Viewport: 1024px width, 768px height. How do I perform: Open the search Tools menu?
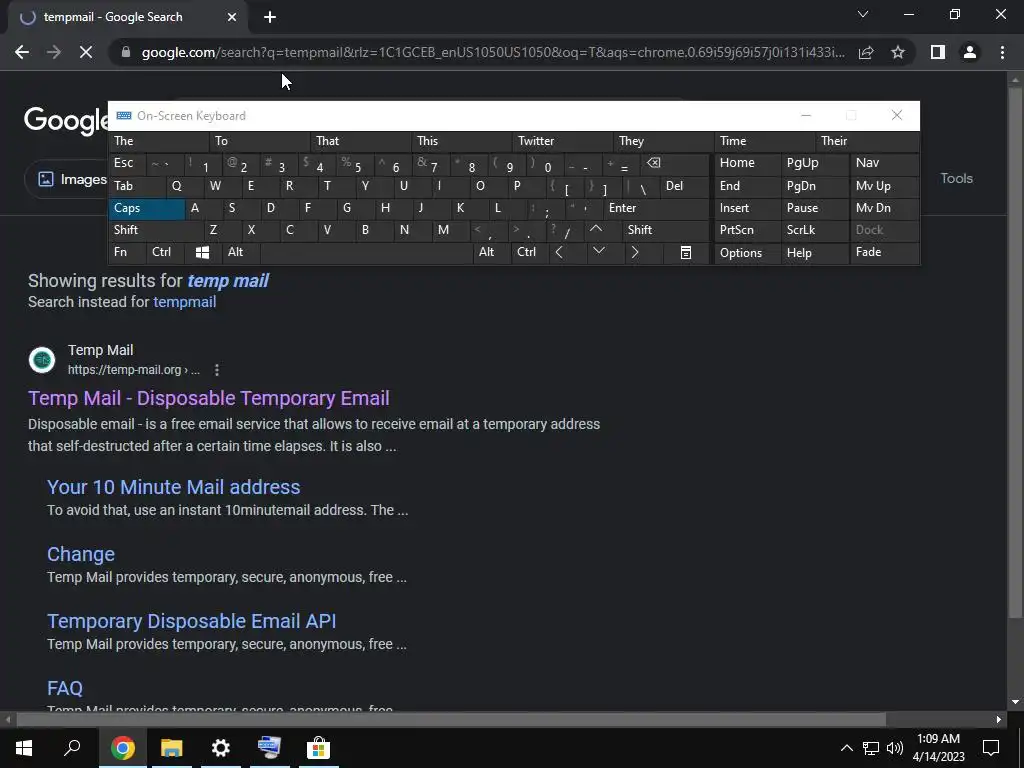point(956,178)
